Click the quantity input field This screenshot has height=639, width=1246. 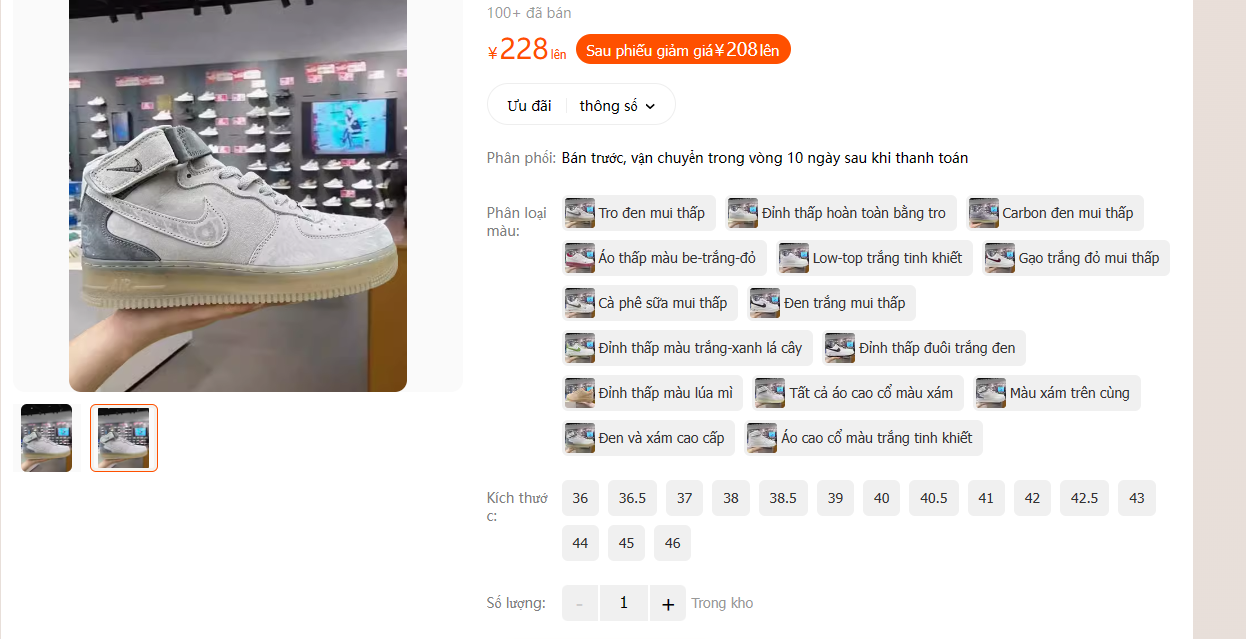click(624, 603)
